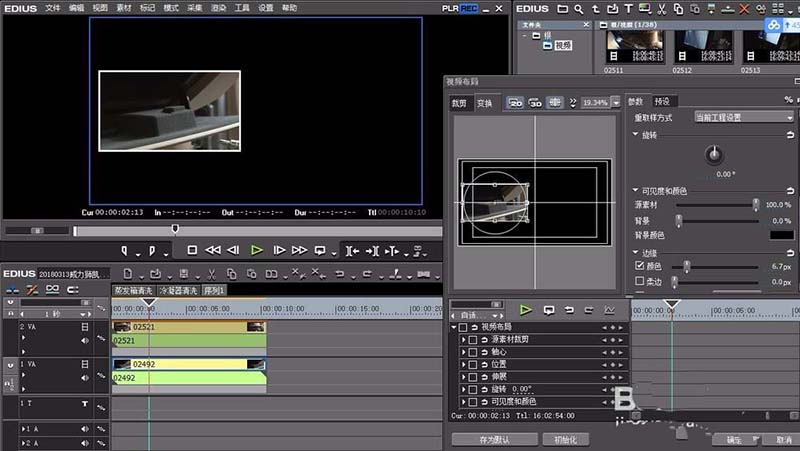
Task: Play the layout keyframe preview
Action: (x=526, y=310)
